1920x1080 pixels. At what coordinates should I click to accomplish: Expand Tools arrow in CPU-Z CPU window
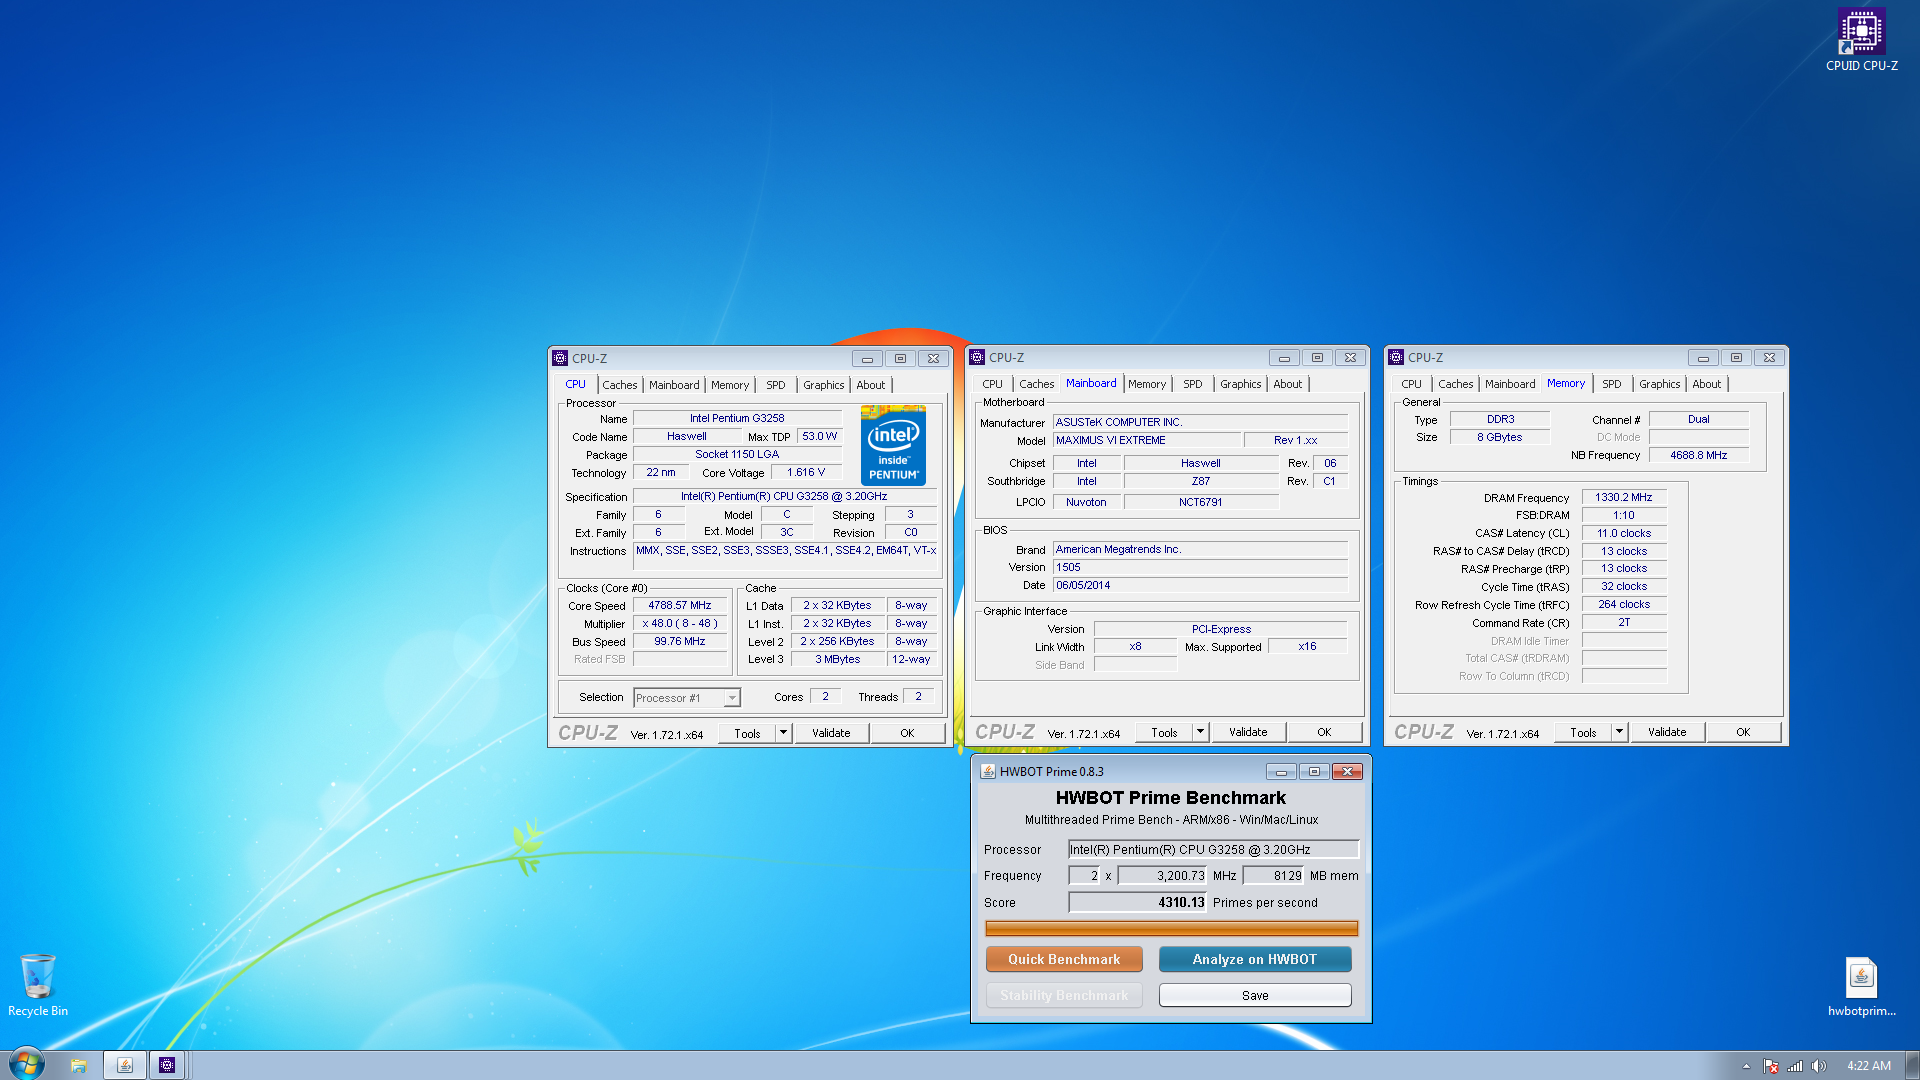[784, 733]
